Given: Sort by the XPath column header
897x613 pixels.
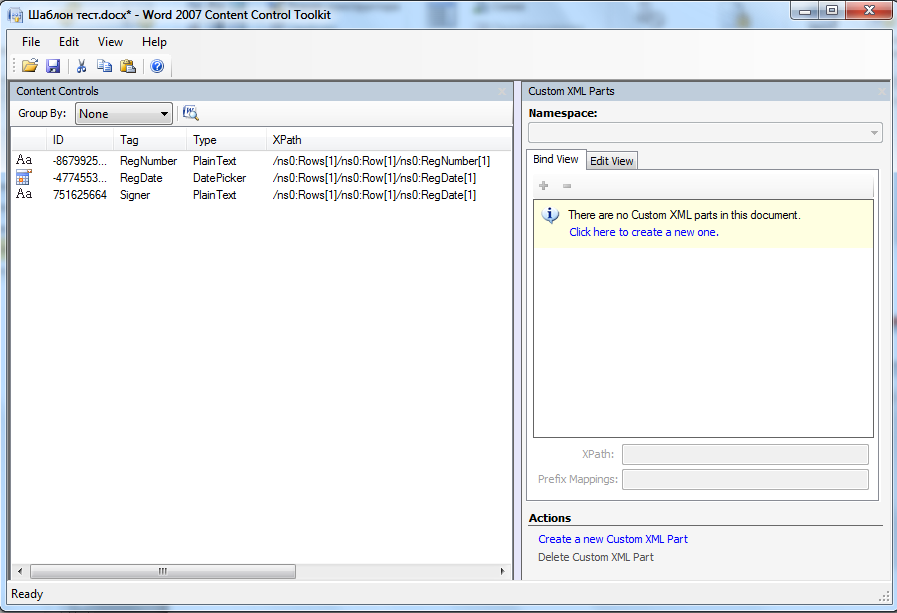Looking at the screenshot, I should (389, 140).
